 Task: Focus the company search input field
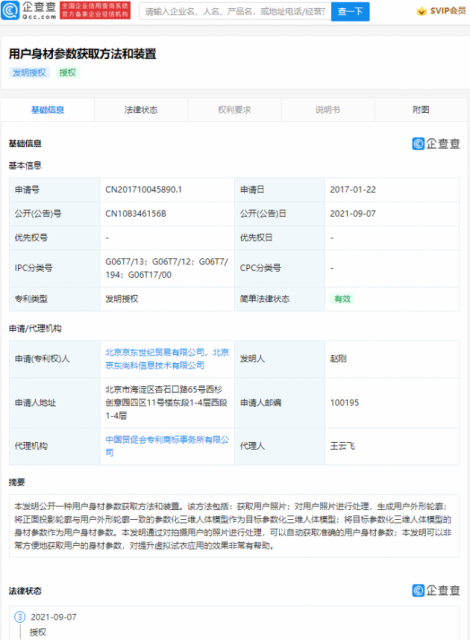tap(235, 11)
